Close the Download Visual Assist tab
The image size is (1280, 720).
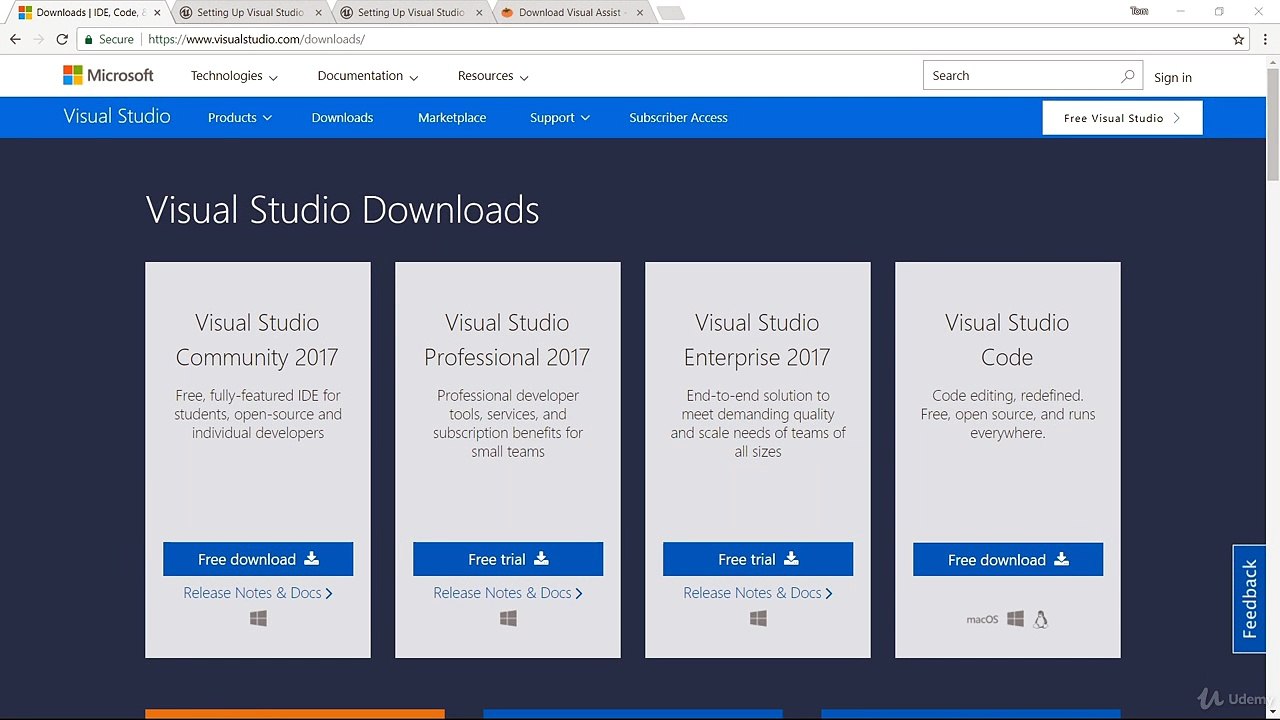[638, 13]
